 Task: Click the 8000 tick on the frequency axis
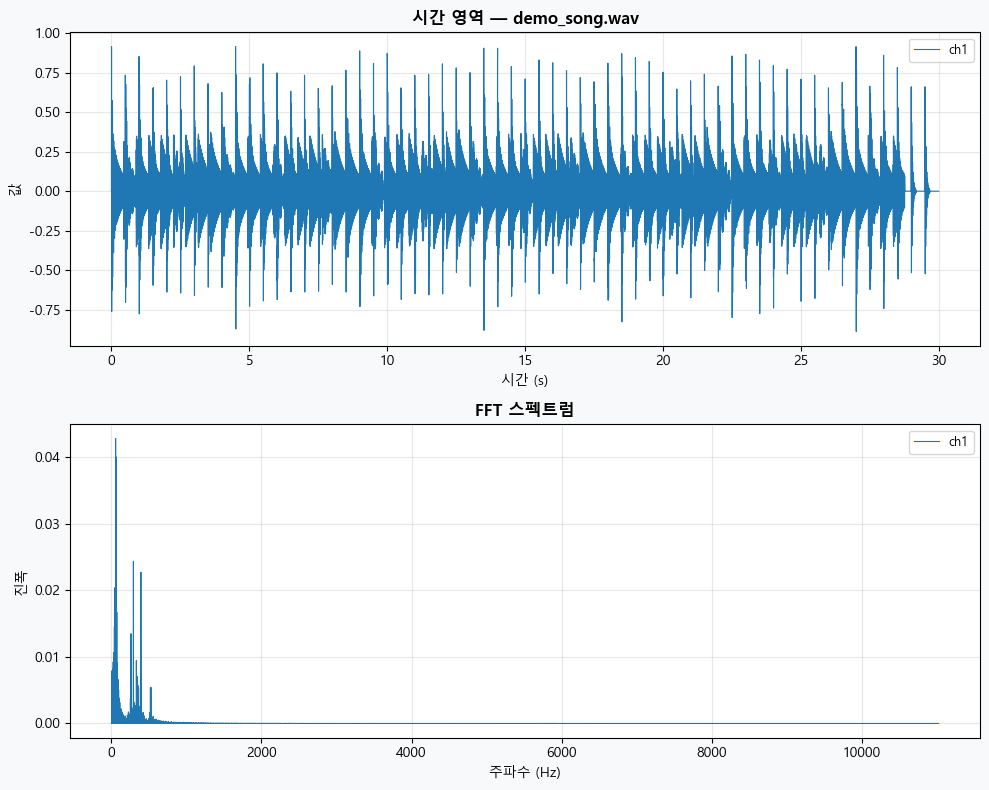(x=712, y=752)
